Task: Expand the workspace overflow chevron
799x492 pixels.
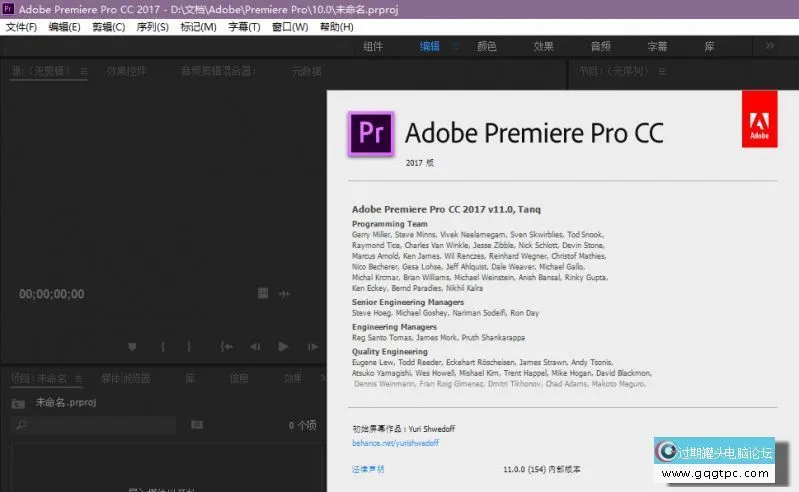Action: (x=770, y=46)
